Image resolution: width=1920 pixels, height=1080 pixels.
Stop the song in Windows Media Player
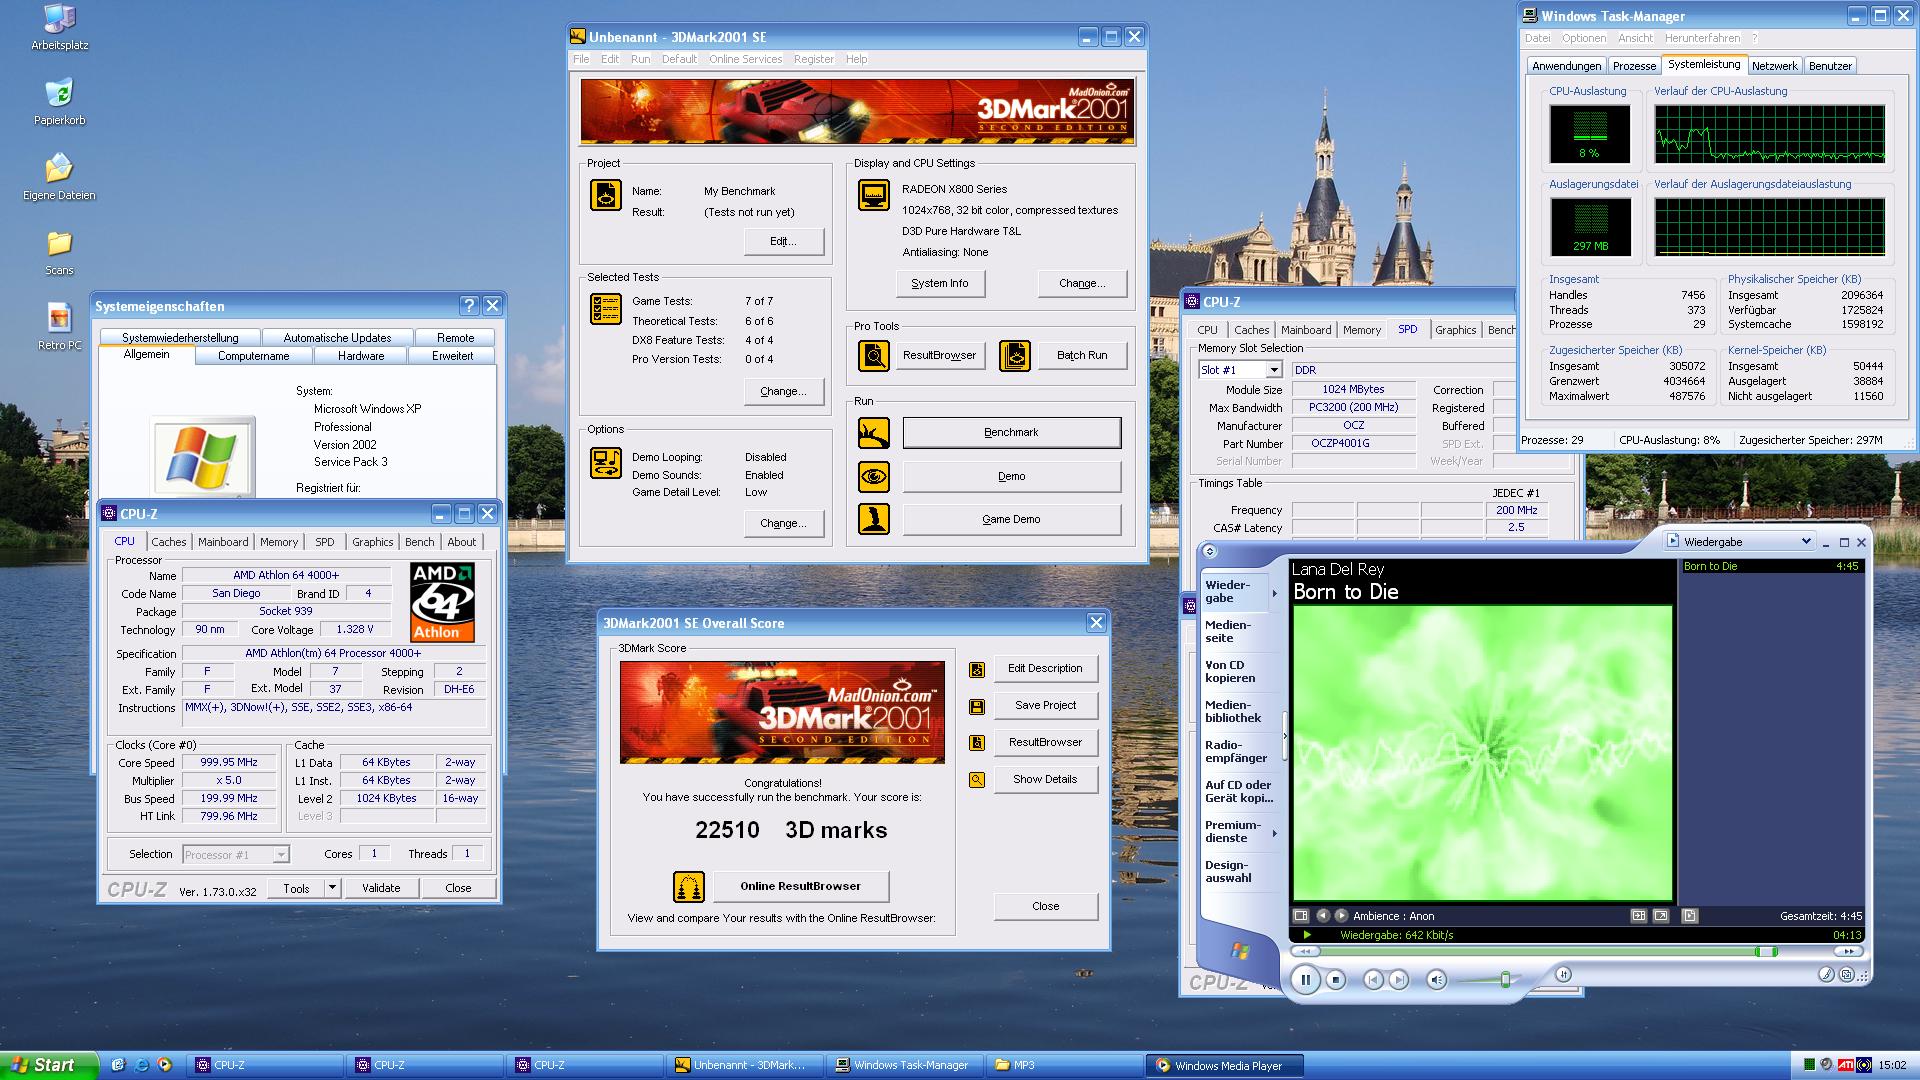pos(1335,980)
